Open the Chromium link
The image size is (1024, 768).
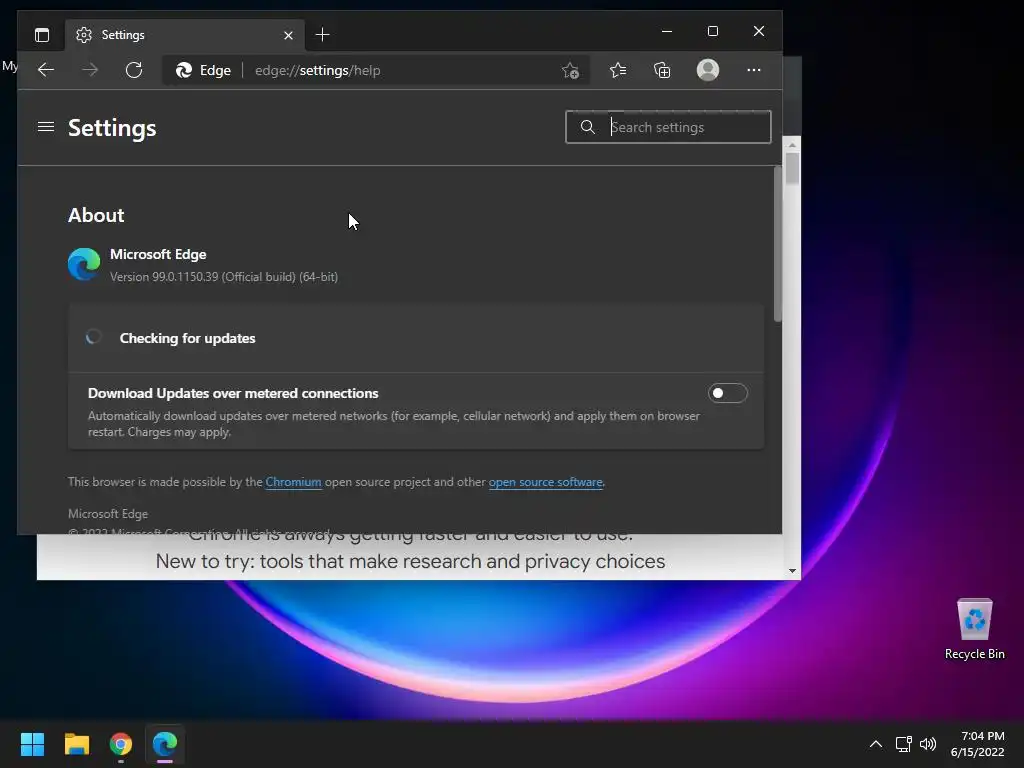pos(293,482)
